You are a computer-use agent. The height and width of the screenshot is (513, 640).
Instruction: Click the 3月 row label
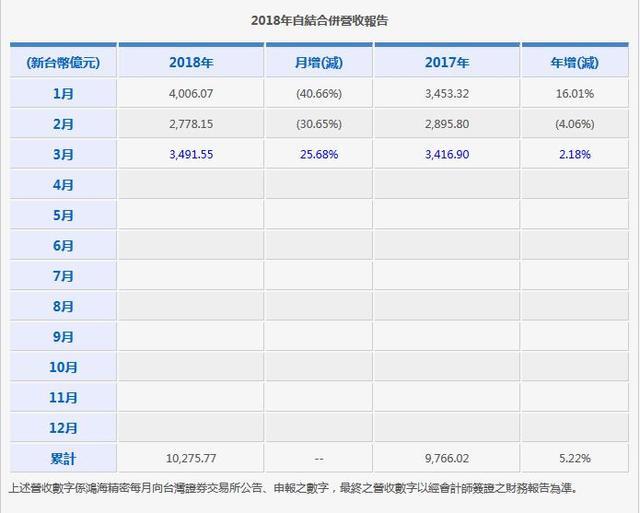[x=63, y=155]
